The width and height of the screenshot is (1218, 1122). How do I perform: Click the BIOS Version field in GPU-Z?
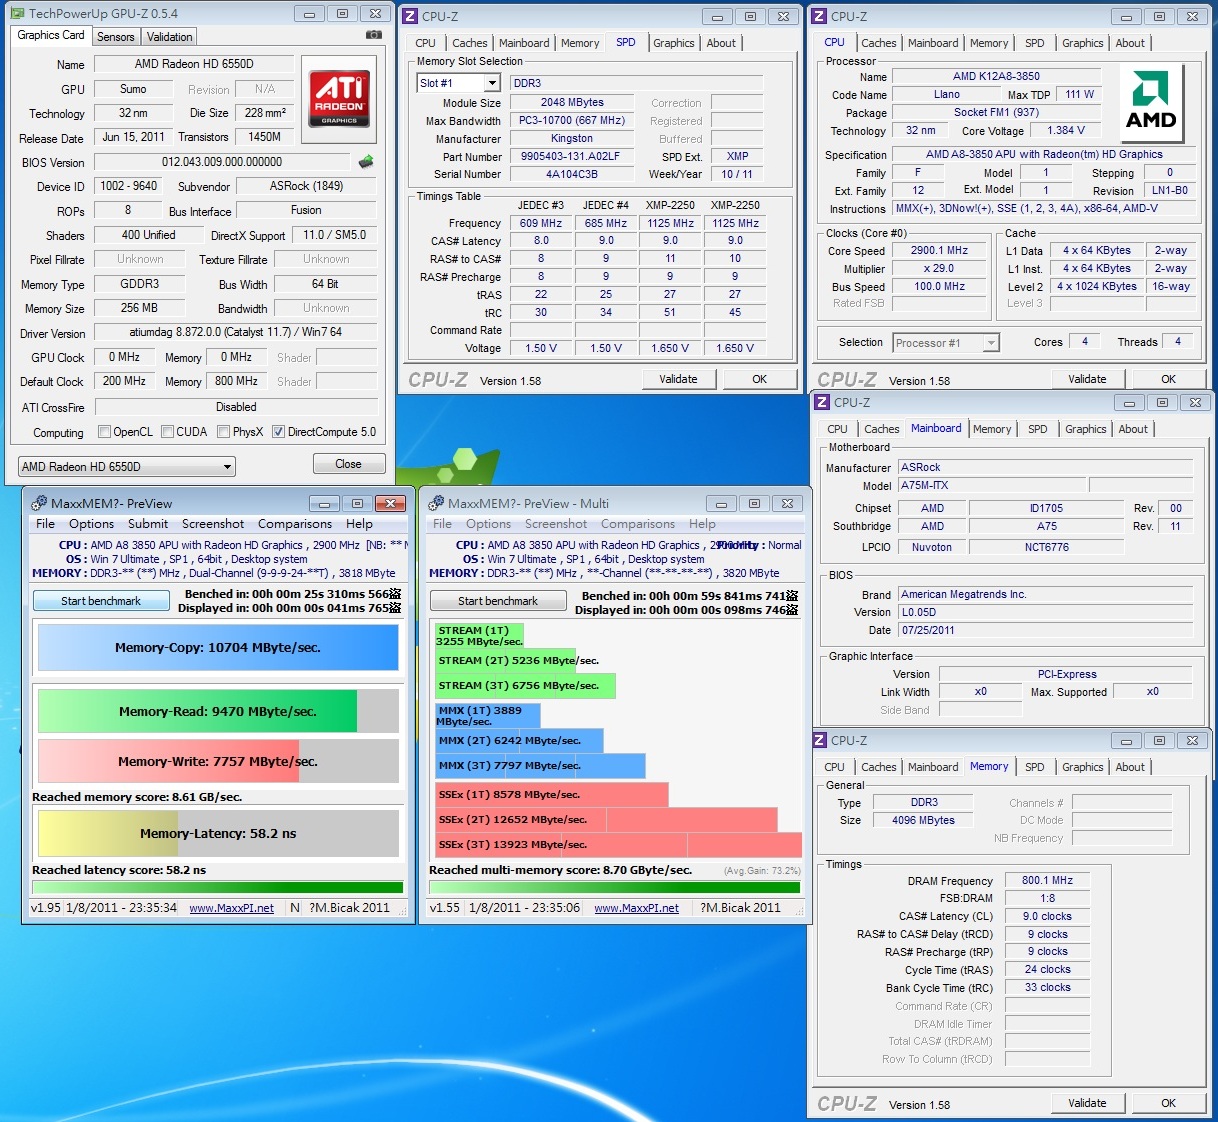[222, 162]
